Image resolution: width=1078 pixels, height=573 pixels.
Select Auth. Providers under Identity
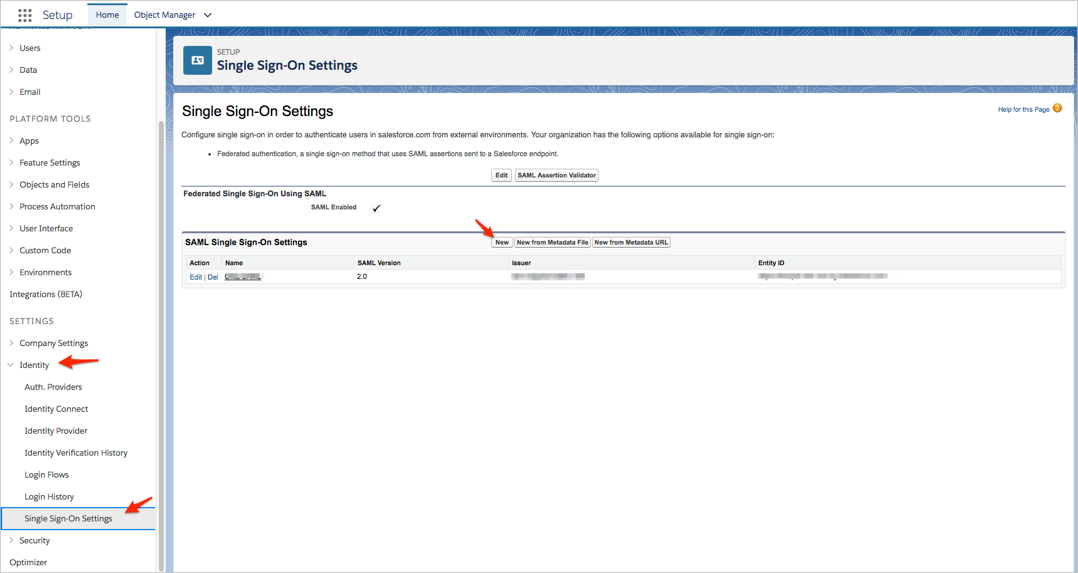coord(53,387)
